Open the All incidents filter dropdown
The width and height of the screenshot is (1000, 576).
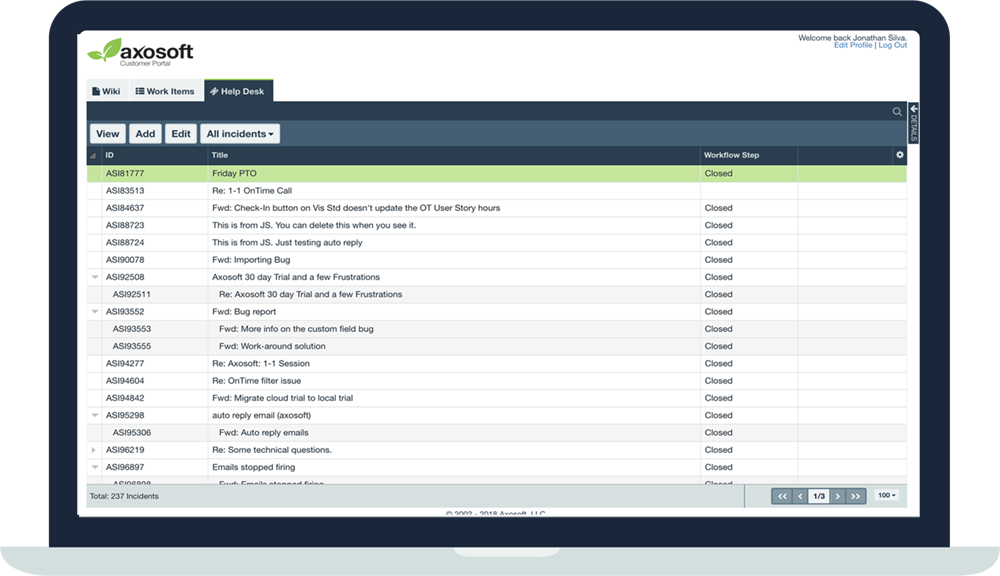240,134
